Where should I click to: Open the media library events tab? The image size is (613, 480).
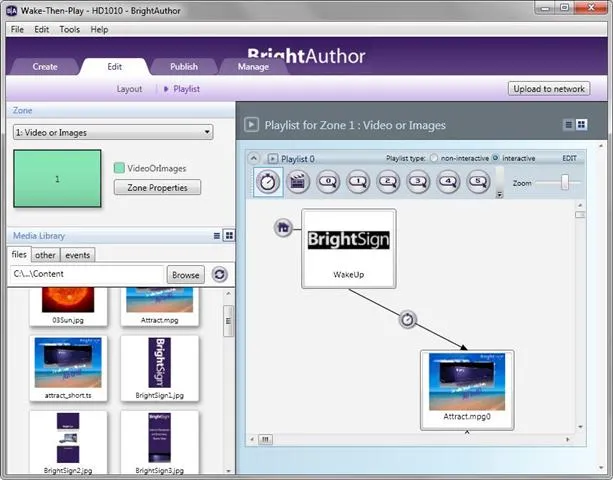77,255
